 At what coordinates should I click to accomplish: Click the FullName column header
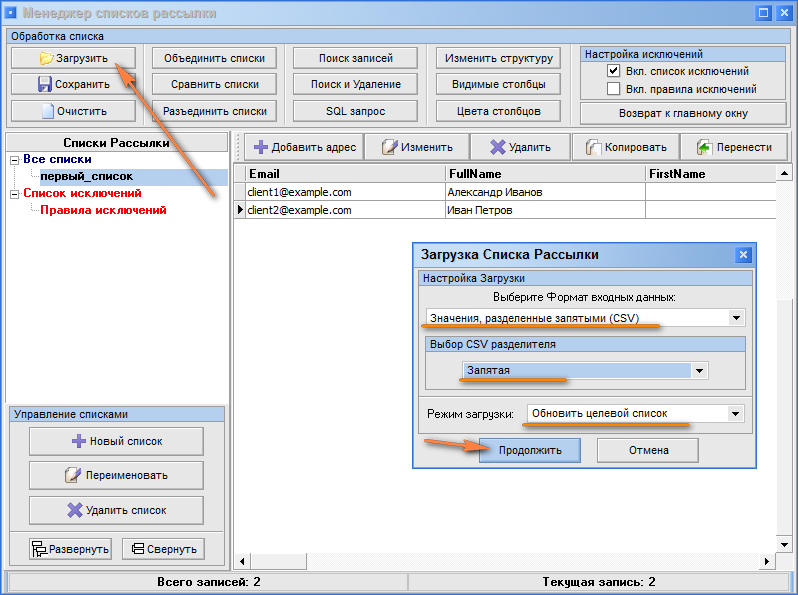(546, 174)
